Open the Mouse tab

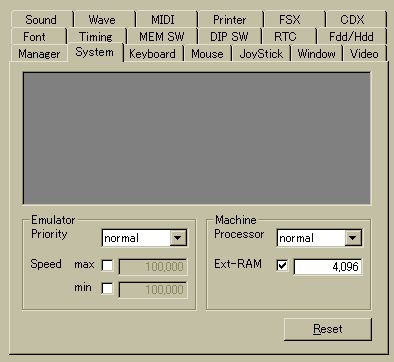[x=207, y=54]
